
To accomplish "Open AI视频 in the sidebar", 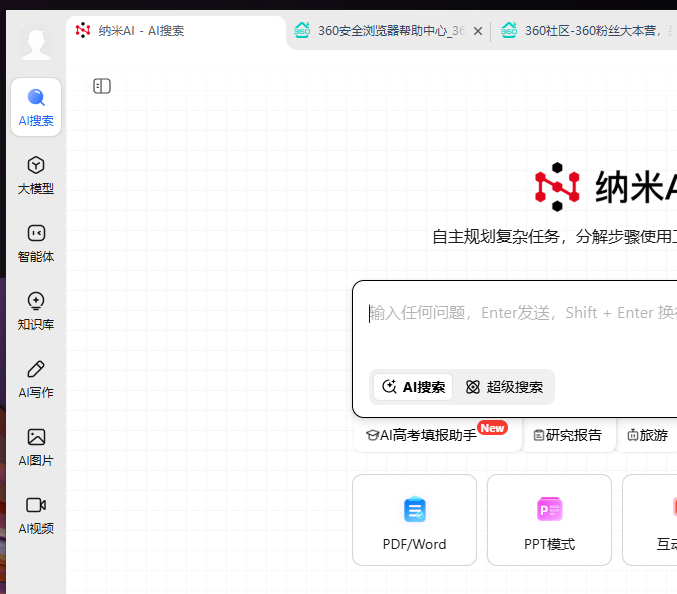I will pyautogui.click(x=36, y=515).
